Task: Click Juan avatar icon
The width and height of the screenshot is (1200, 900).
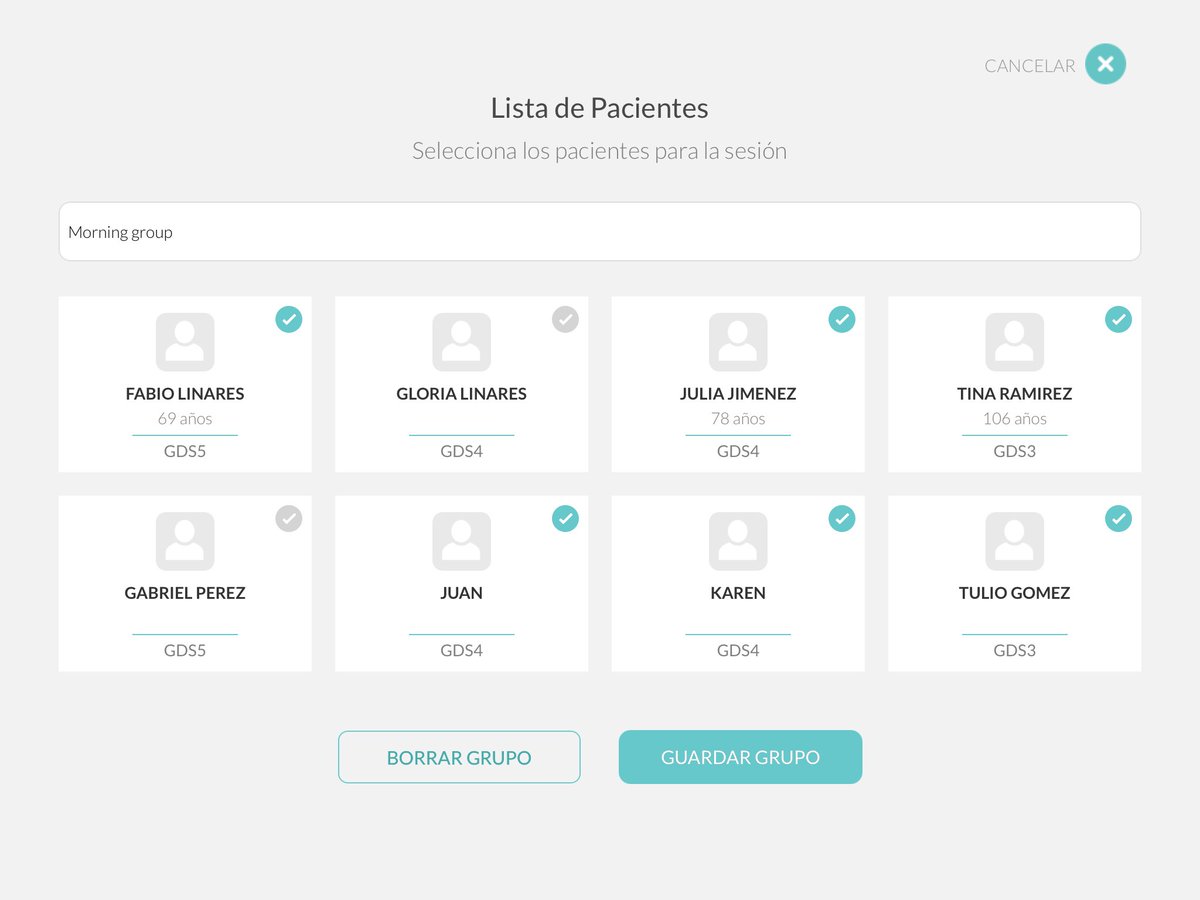Action: (x=461, y=541)
